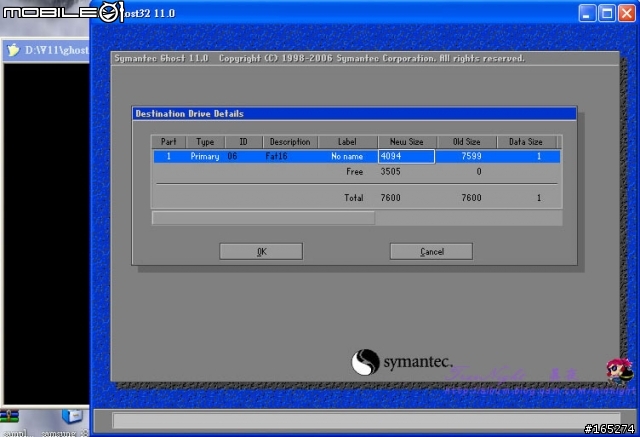
Task: Click the Destination Drive Details title bar
Action: (354, 114)
